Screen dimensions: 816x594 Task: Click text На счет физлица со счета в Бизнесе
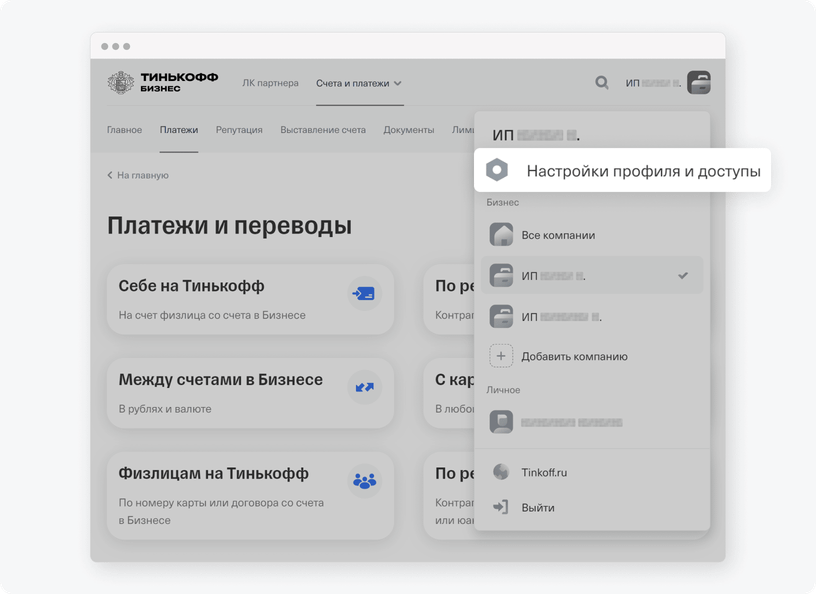click(212, 315)
